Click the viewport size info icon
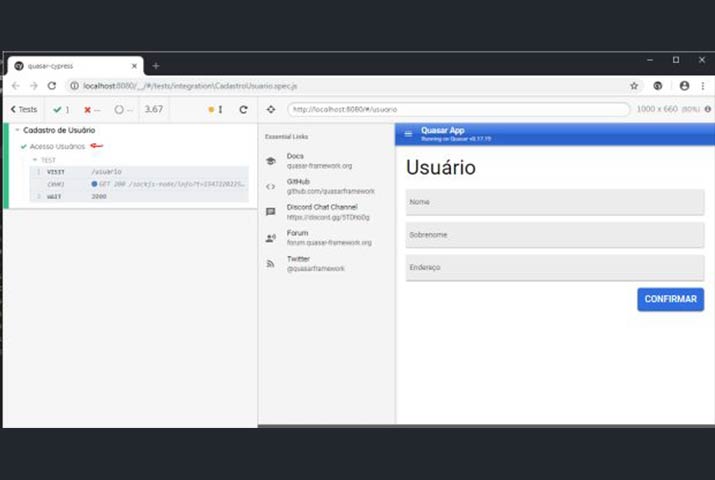715x480 pixels. coord(707,109)
